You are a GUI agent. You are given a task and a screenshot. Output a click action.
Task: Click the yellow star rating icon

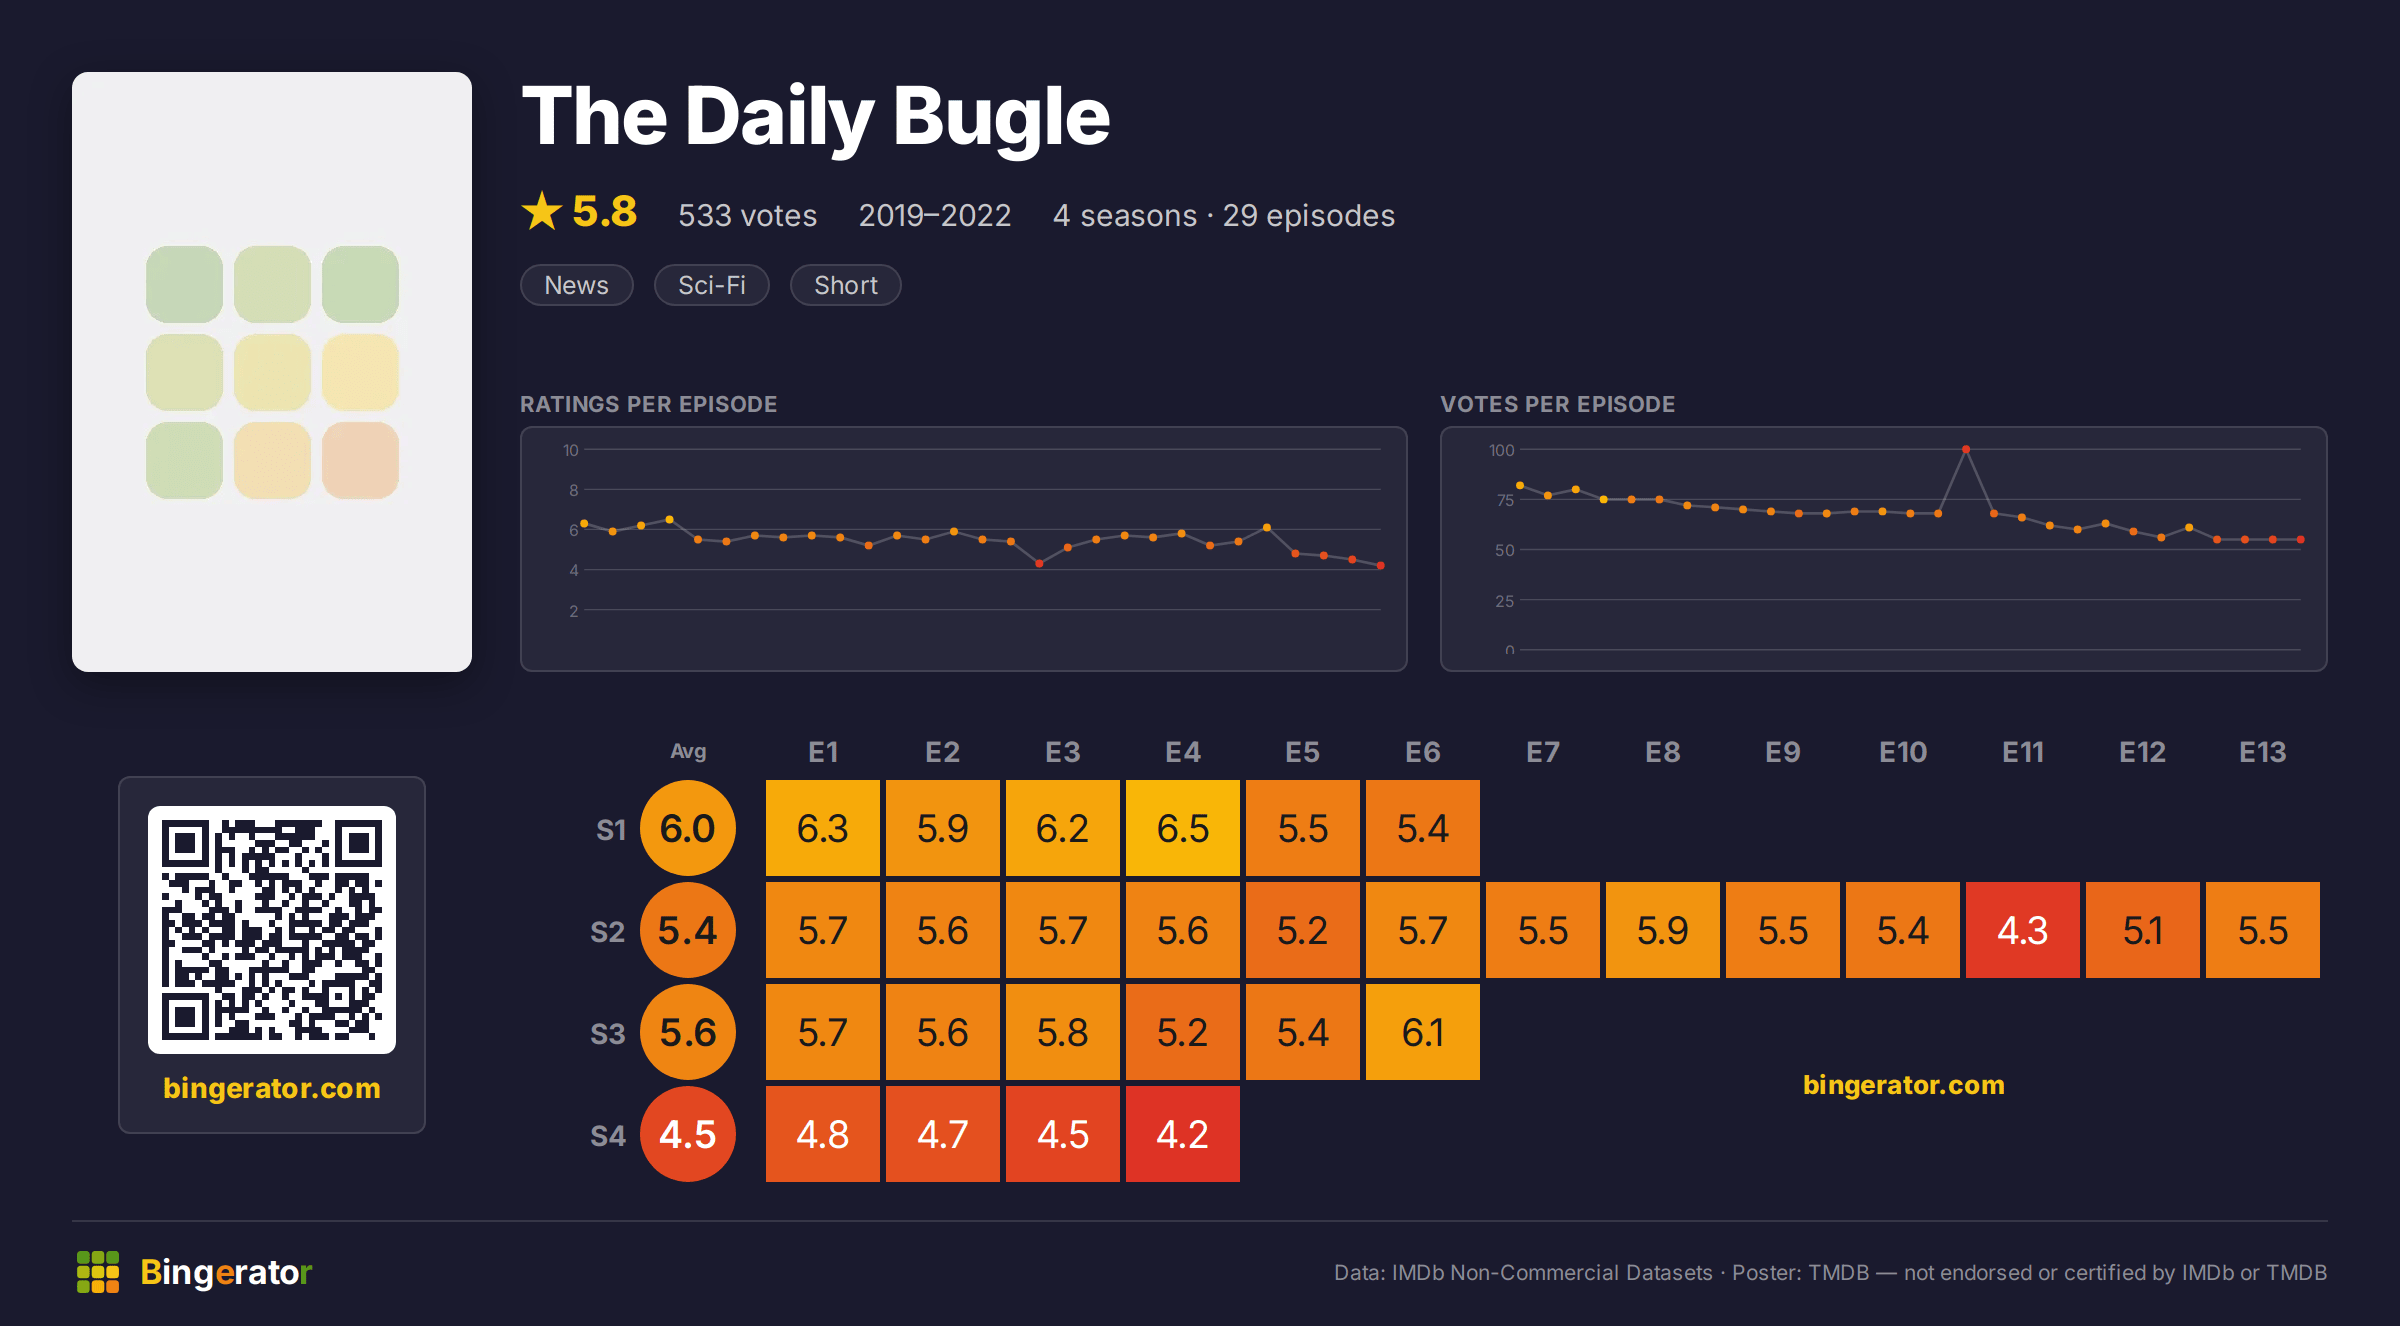pos(542,211)
